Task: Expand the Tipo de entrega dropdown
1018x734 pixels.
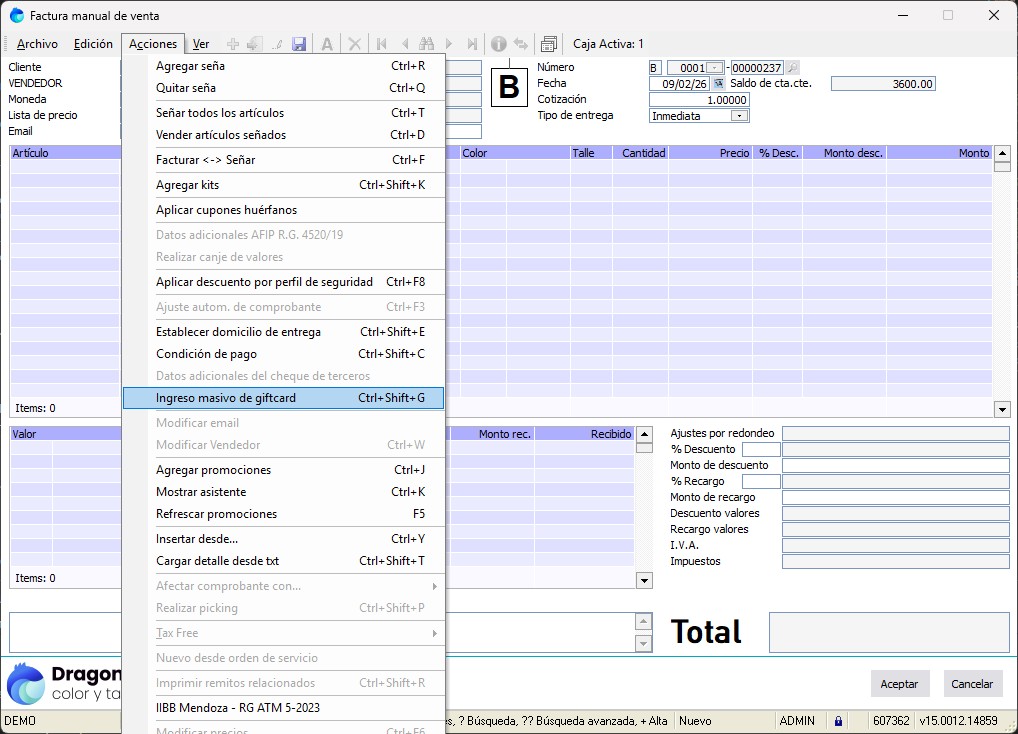Action: [739, 116]
